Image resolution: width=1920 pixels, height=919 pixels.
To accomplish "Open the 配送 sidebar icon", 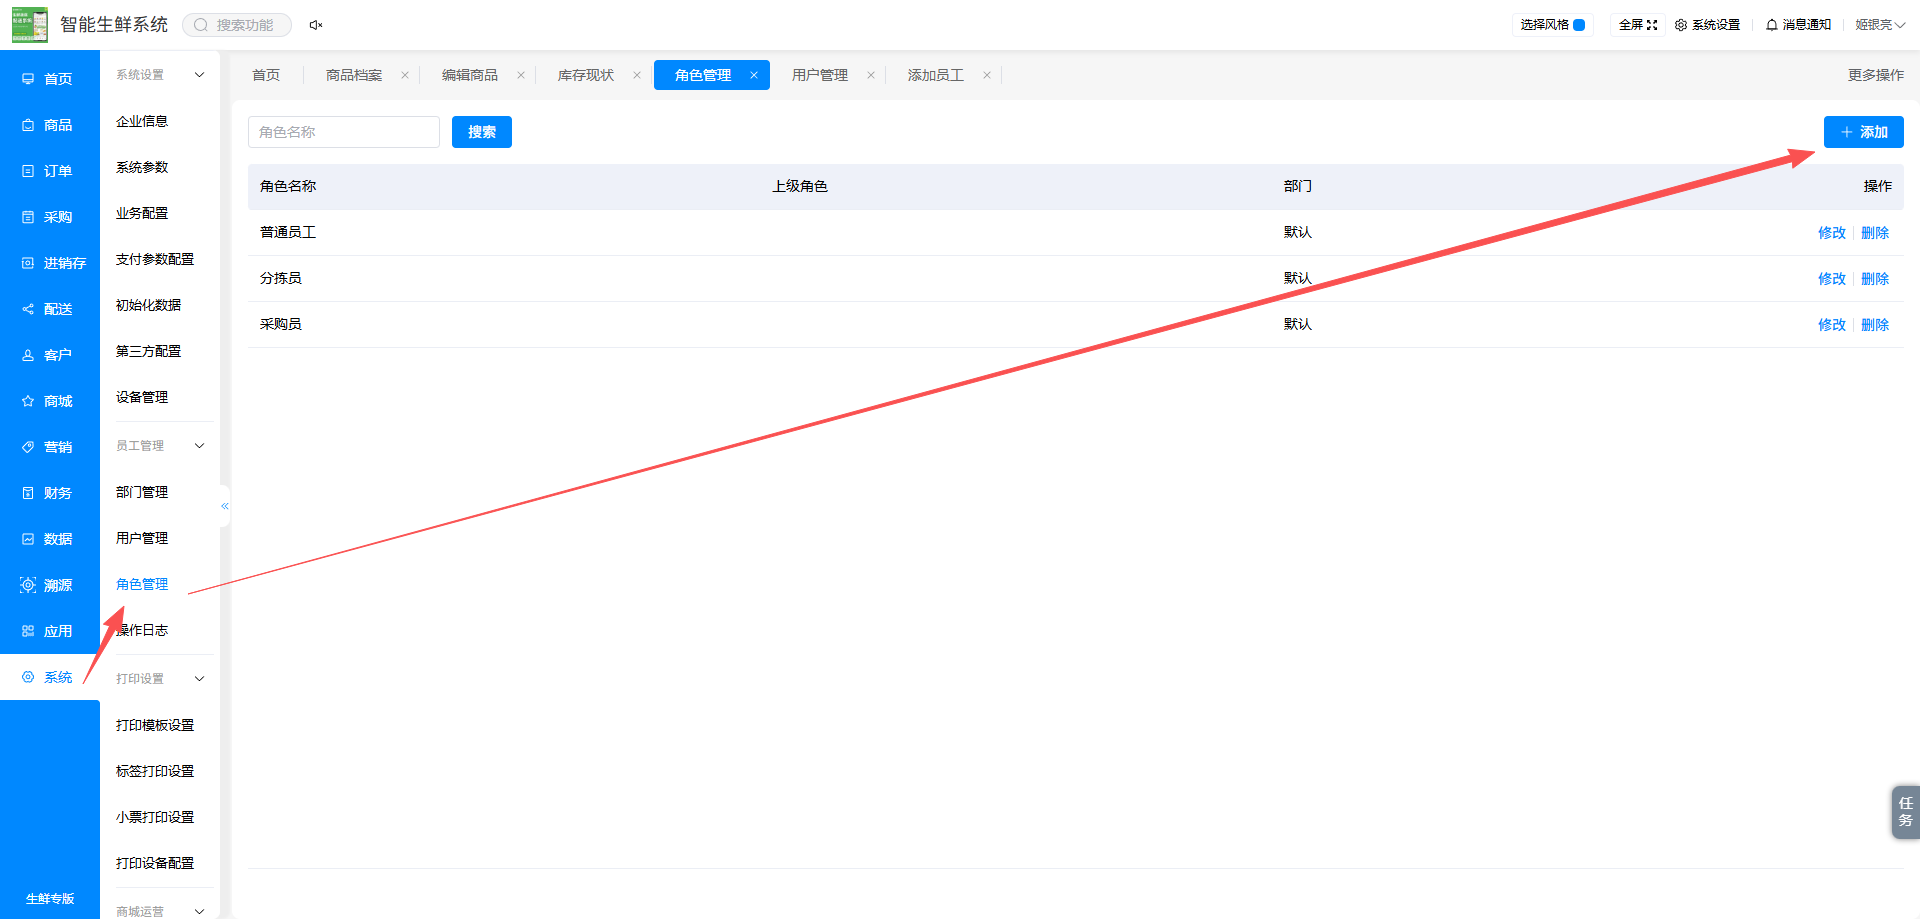I will pos(28,309).
